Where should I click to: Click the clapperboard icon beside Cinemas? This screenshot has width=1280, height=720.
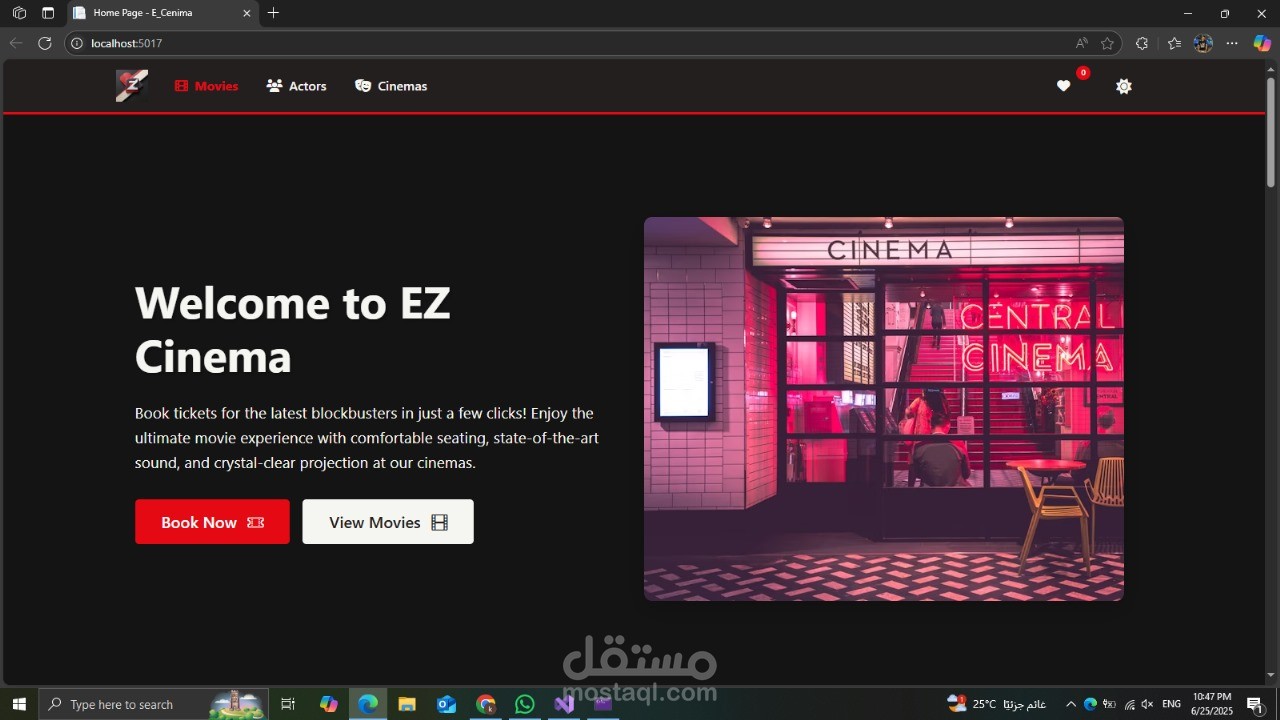[362, 86]
